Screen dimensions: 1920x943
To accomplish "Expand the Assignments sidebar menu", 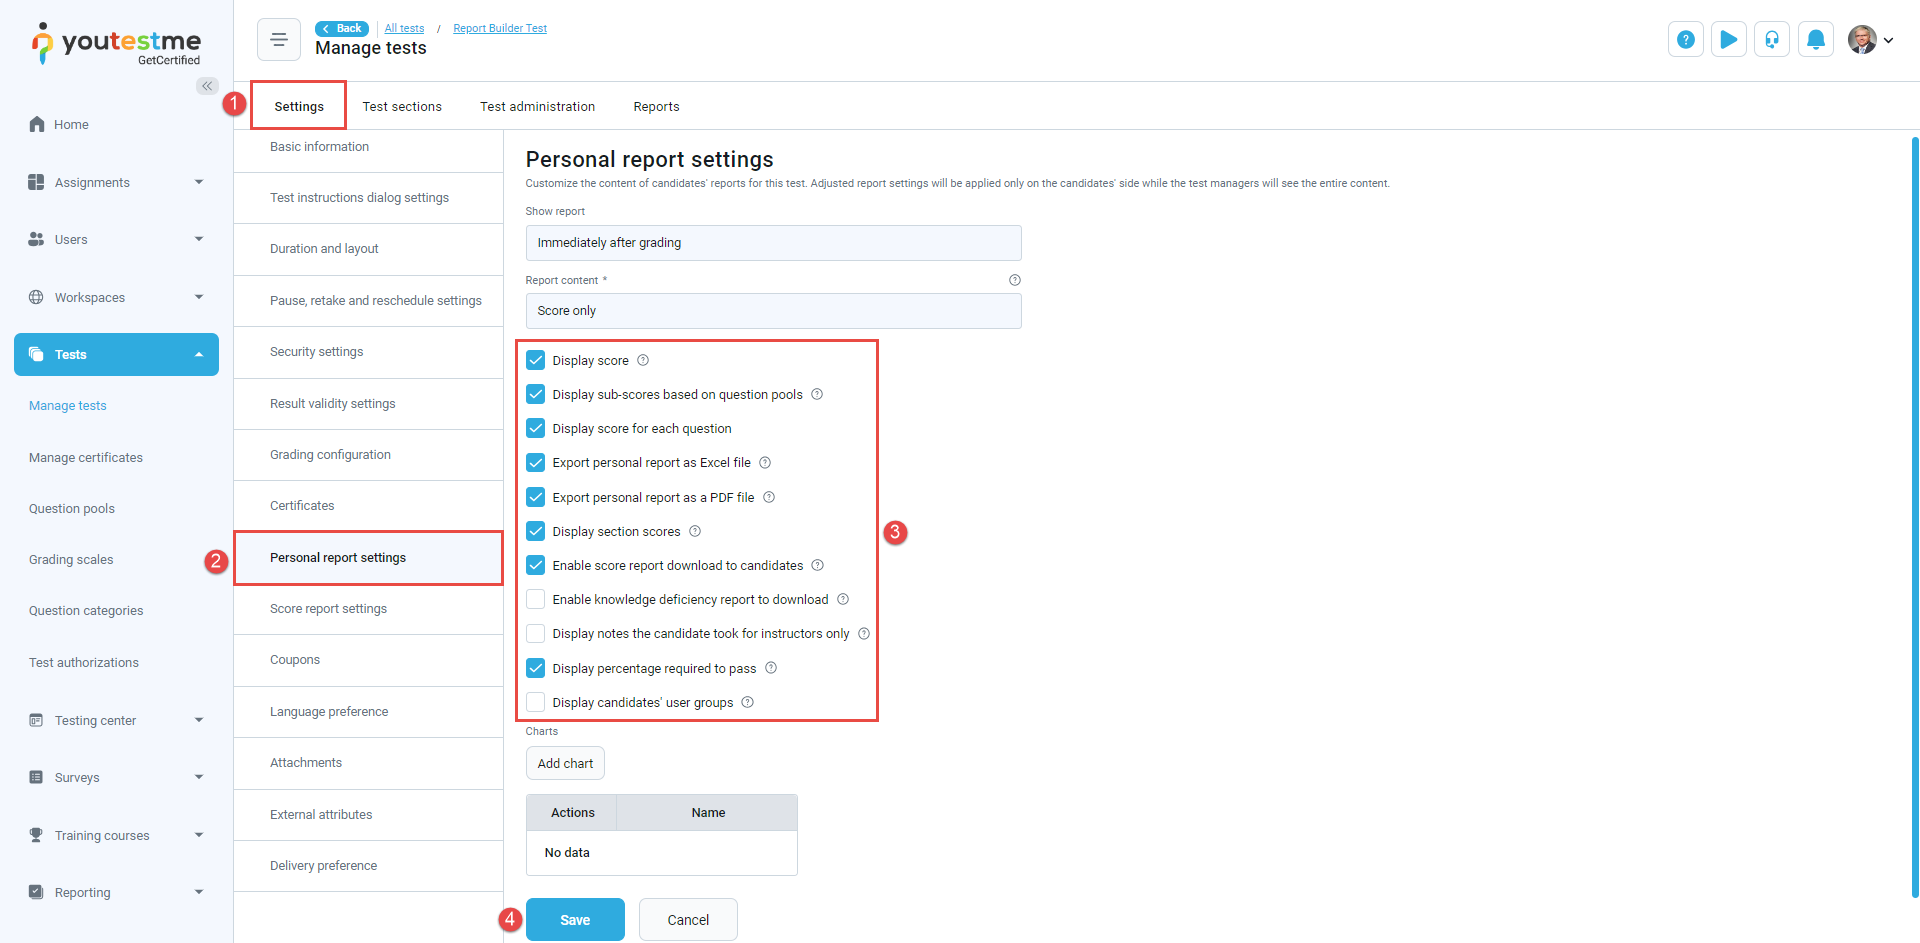I will click(x=116, y=182).
